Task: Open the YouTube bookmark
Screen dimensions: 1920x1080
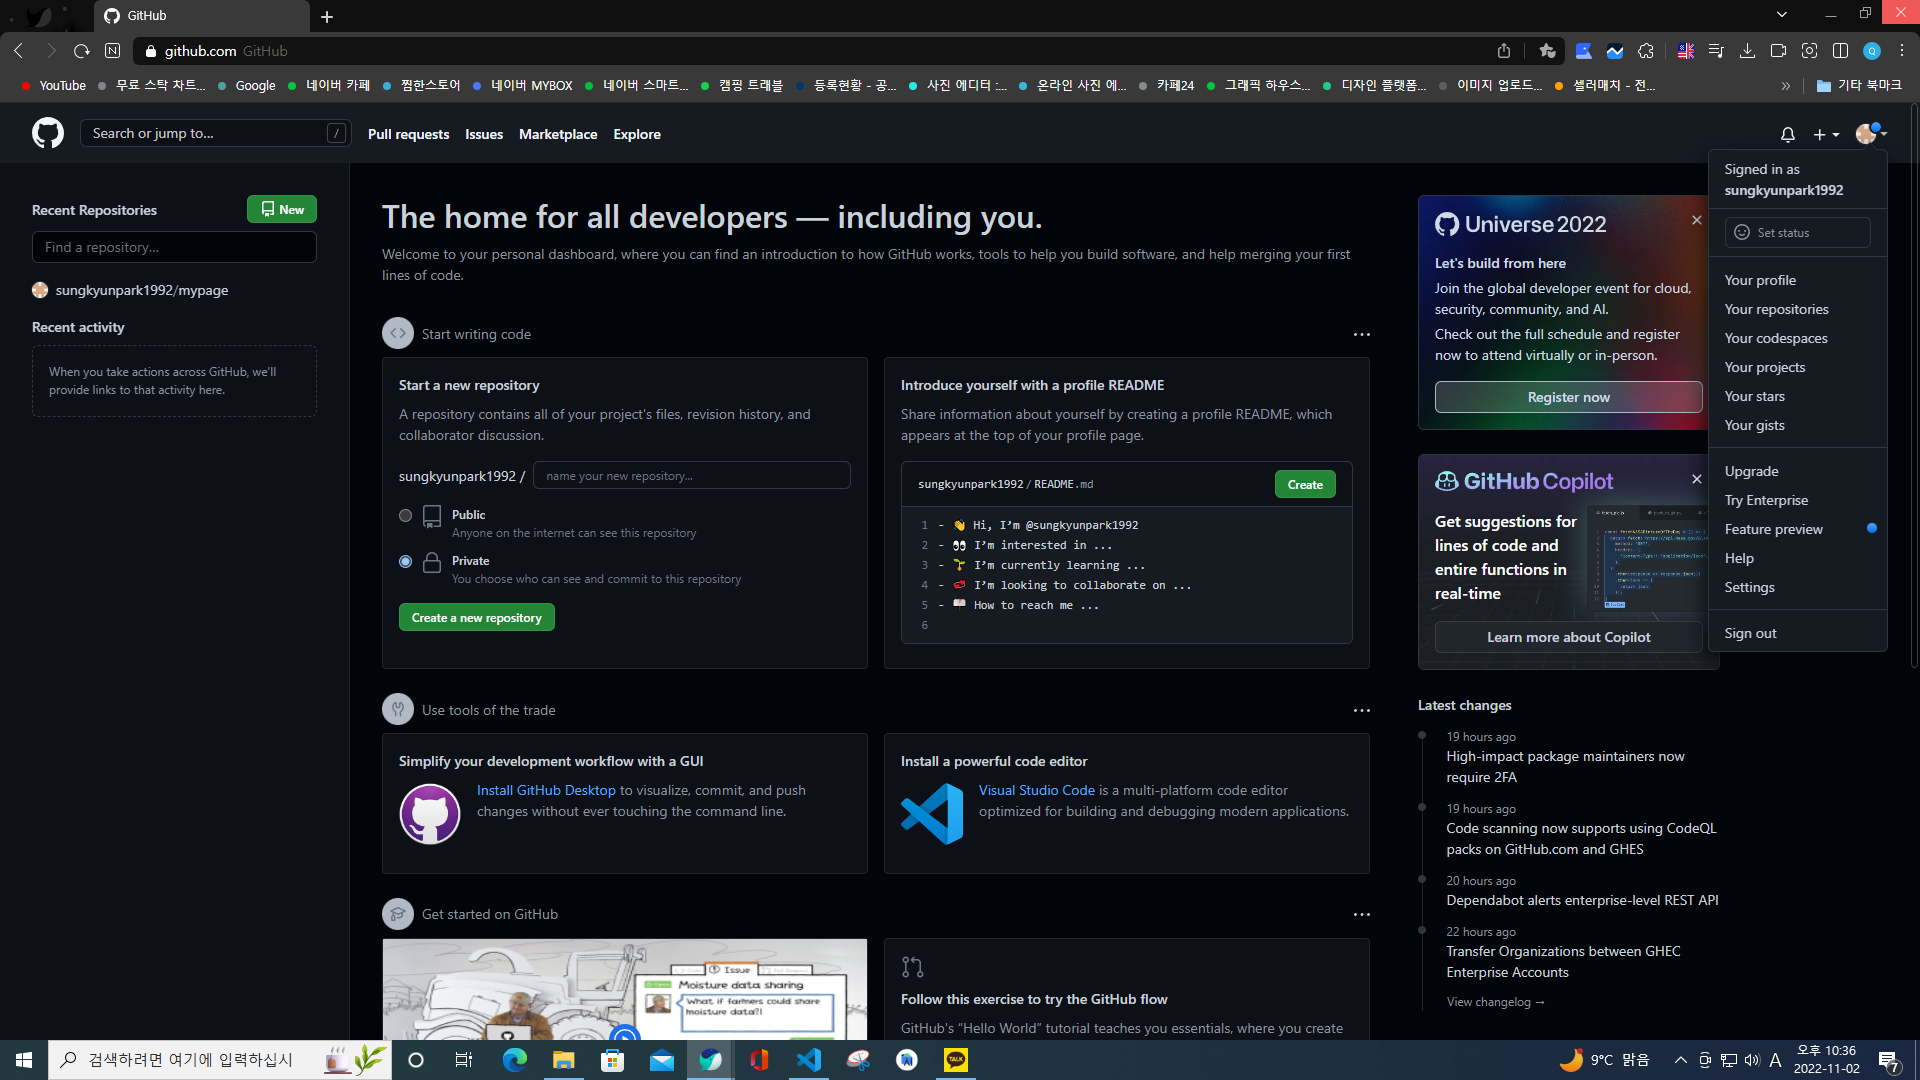Action: [54, 86]
